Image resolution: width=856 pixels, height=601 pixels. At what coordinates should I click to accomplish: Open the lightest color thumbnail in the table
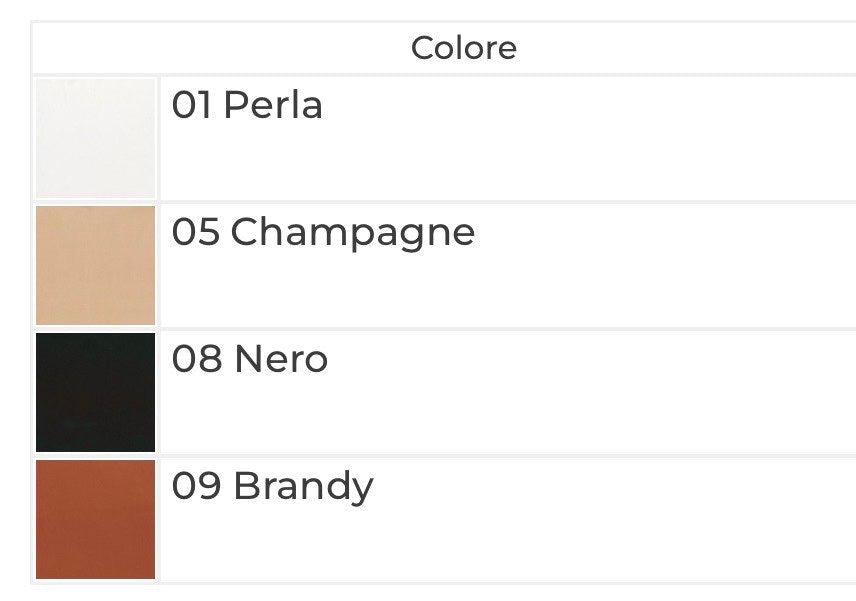pyautogui.click(x=96, y=138)
